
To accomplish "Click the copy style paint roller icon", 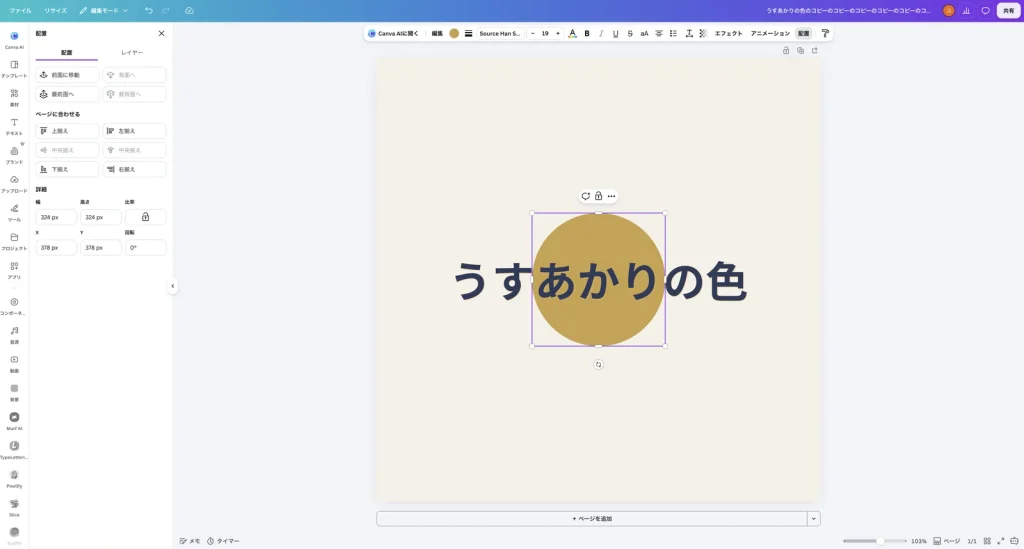I will tap(825, 33).
